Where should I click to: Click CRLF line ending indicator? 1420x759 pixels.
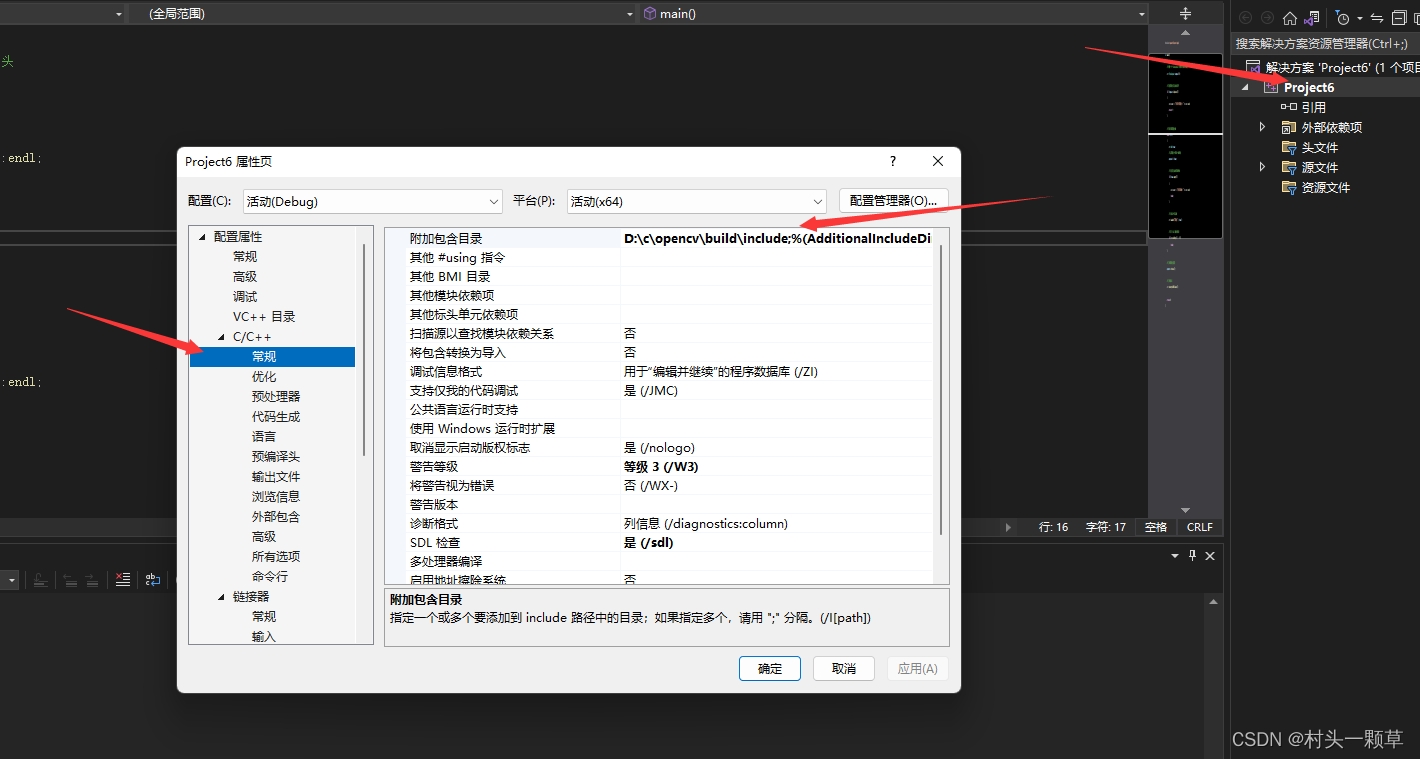click(x=1200, y=527)
